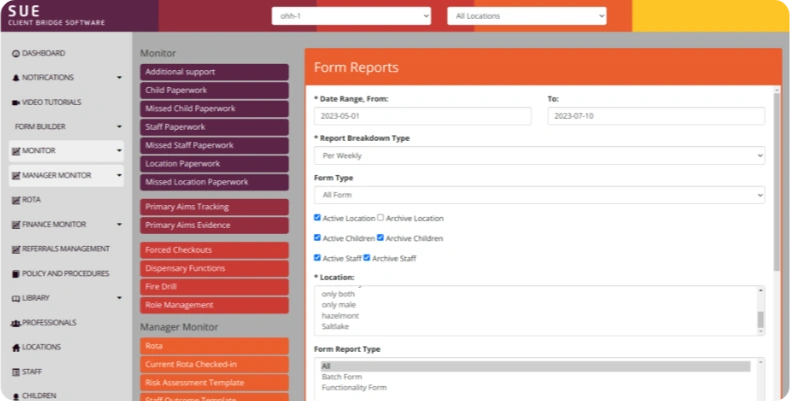
Task: Open the Missed Child Paperwork report
Action: (214, 109)
